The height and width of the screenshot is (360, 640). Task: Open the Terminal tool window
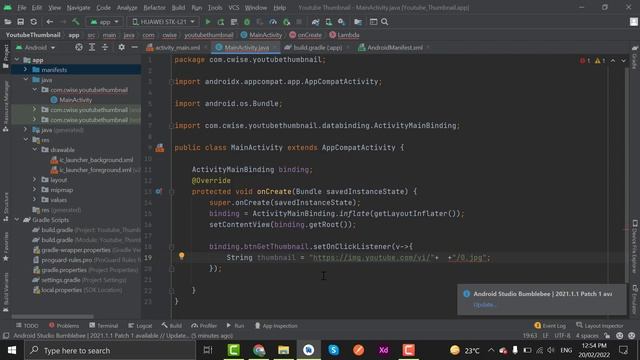pyautogui.click(x=103, y=326)
